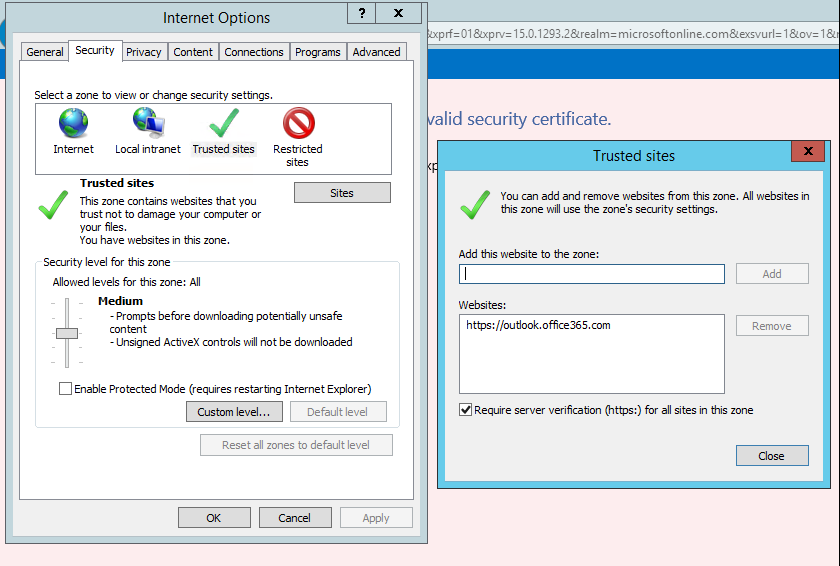Click the Add button in Trusted sites
This screenshot has width=840, height=566.
point(772,274)
